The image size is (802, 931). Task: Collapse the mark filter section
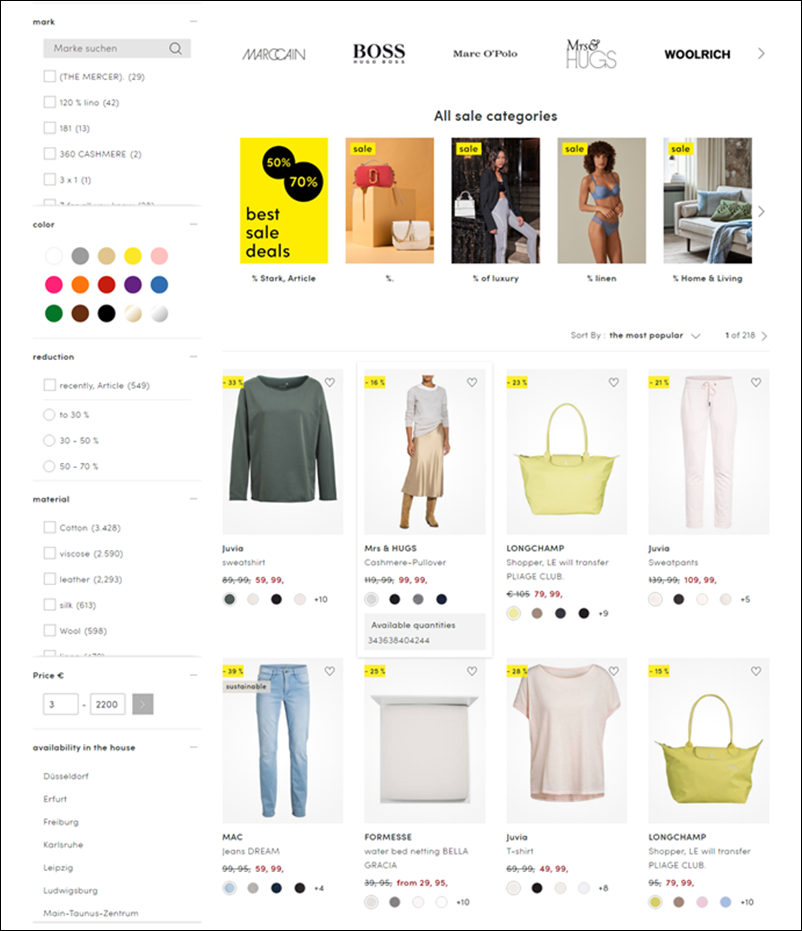[x=194, y=21]
